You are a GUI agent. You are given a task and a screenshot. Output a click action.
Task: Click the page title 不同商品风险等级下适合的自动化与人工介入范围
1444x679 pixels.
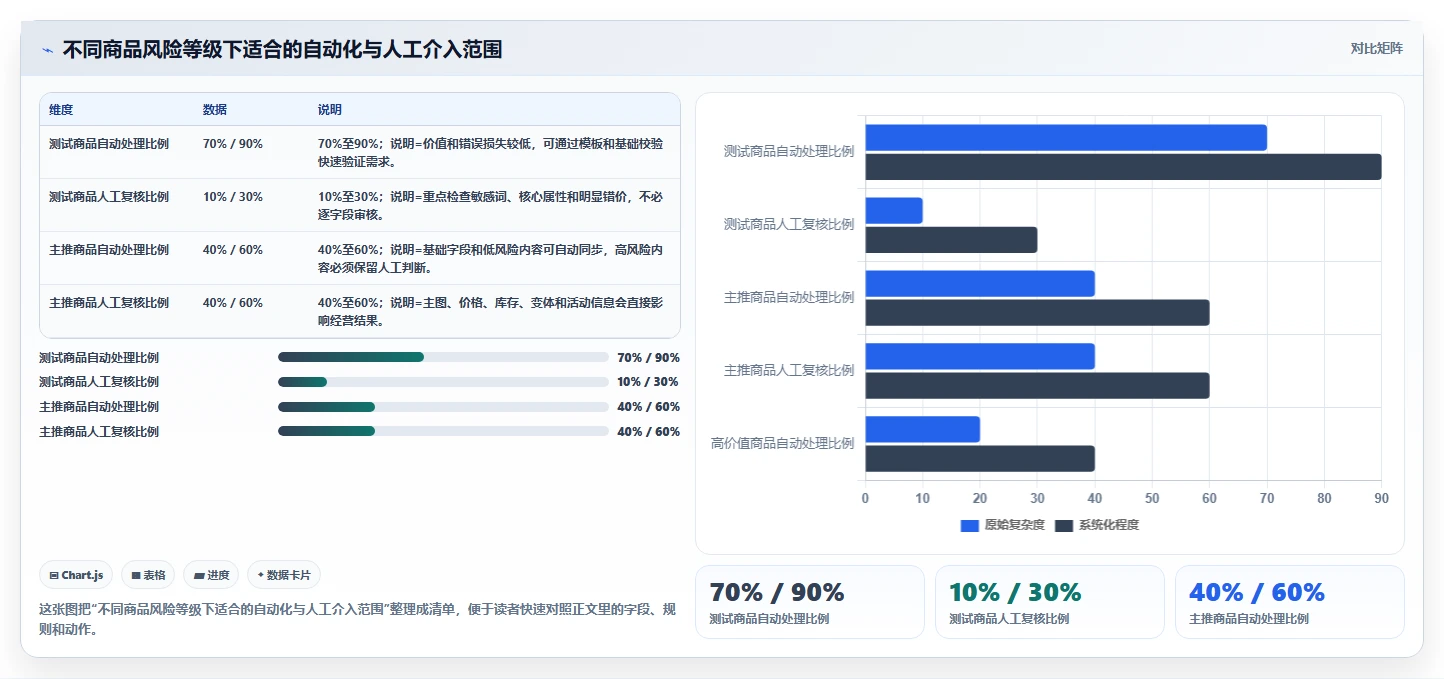click(282, 49)
